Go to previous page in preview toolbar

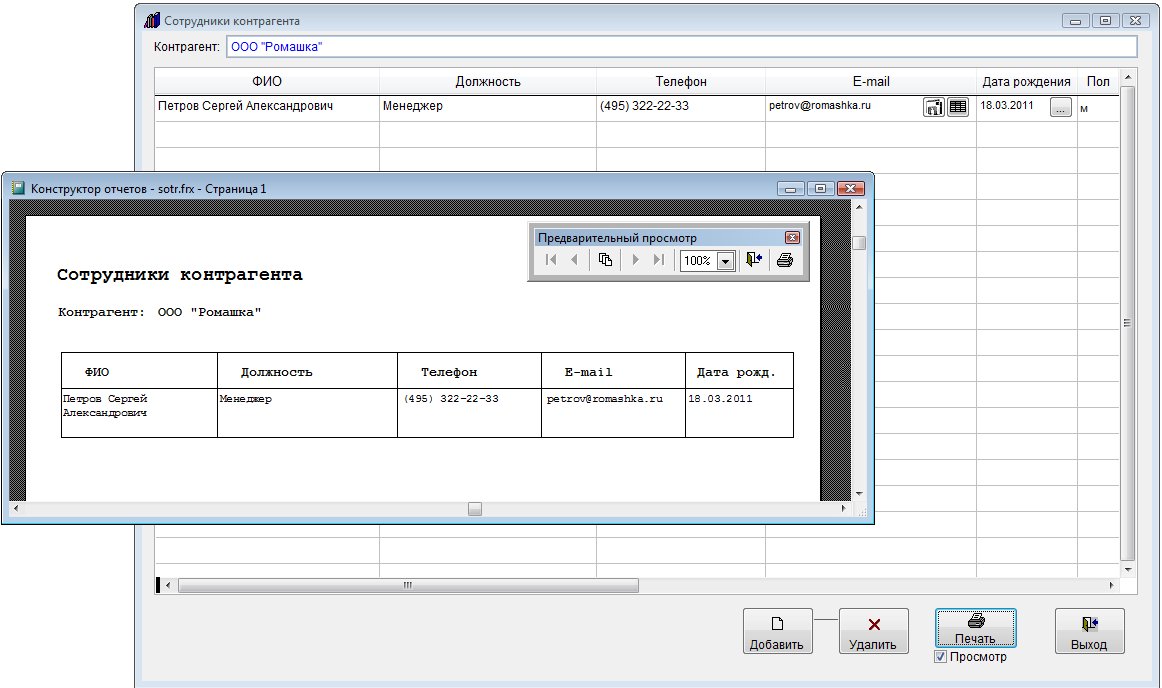pos(574,260)
